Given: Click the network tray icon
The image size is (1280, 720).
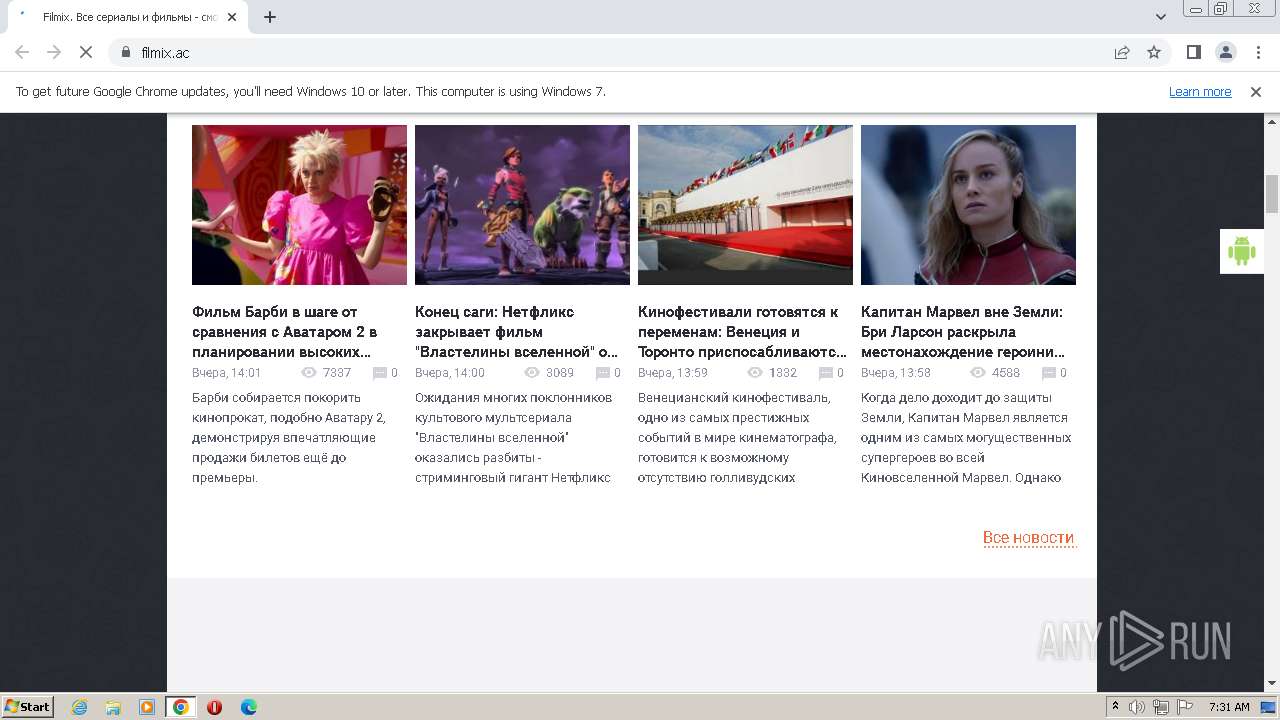Looking at the screenshot, I should [x=1160, y=707].
